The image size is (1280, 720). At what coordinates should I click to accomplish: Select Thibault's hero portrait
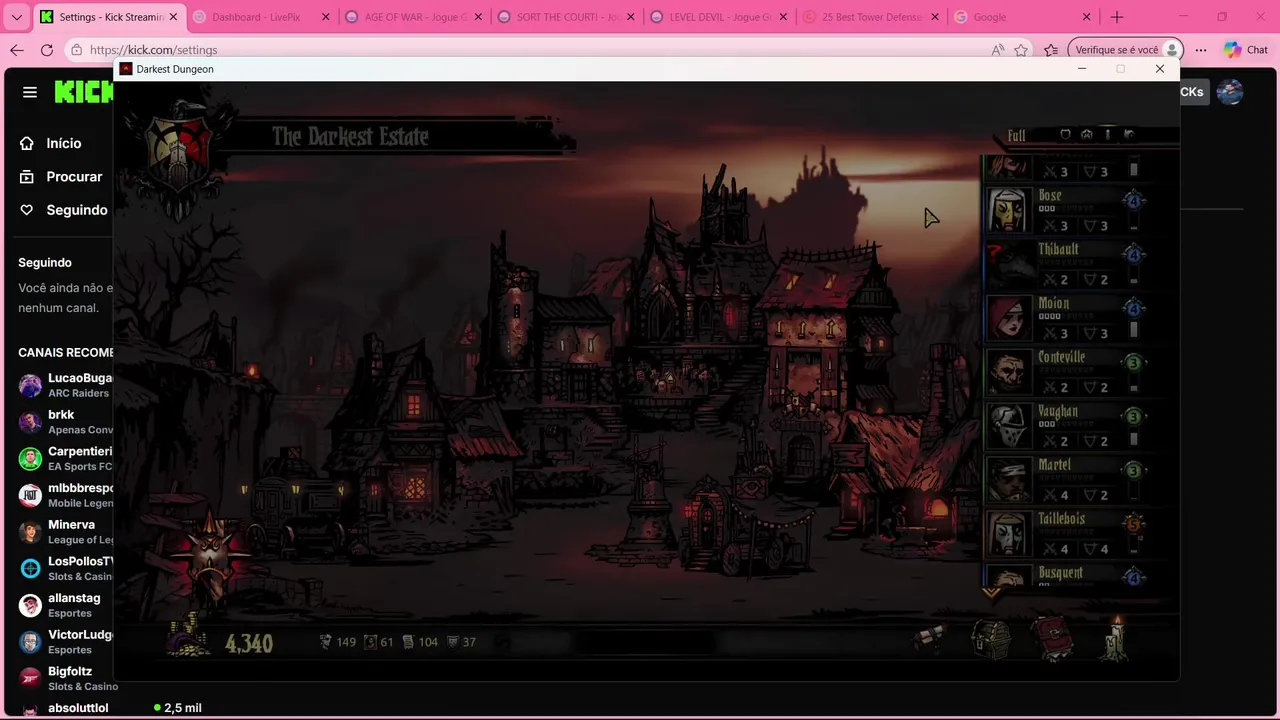(1008, 264)
